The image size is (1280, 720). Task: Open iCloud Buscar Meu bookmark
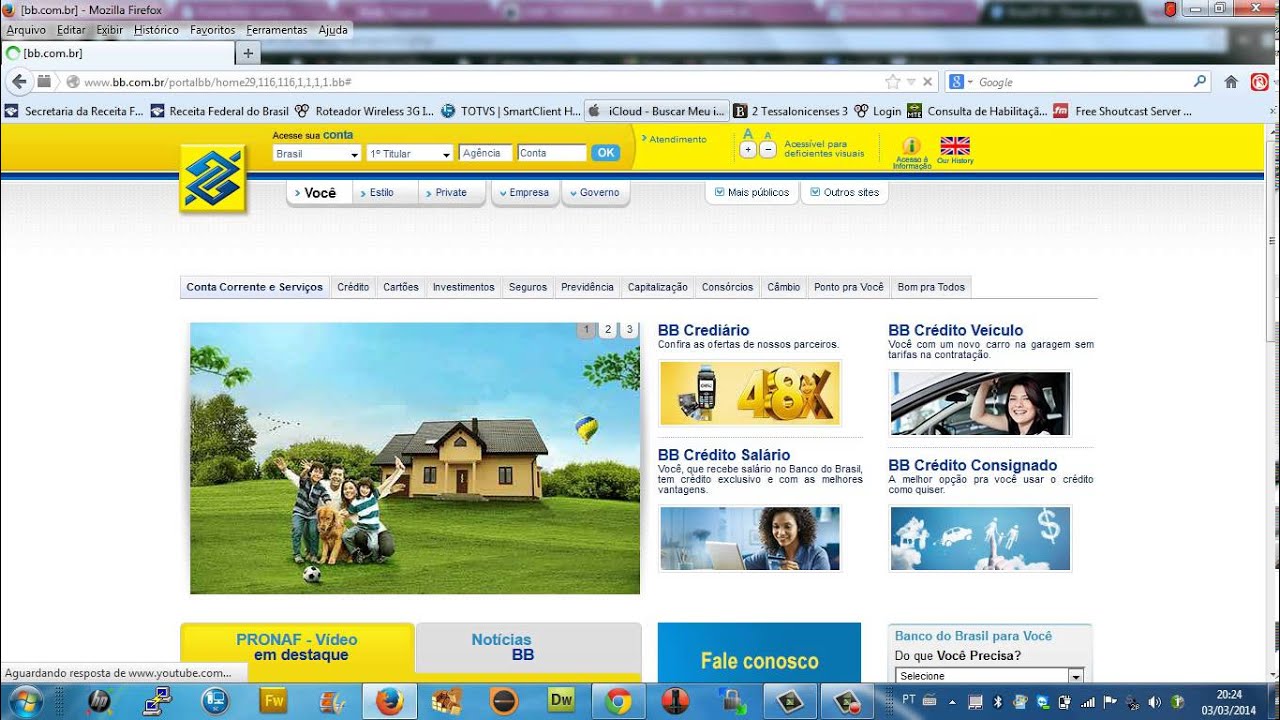656,111
